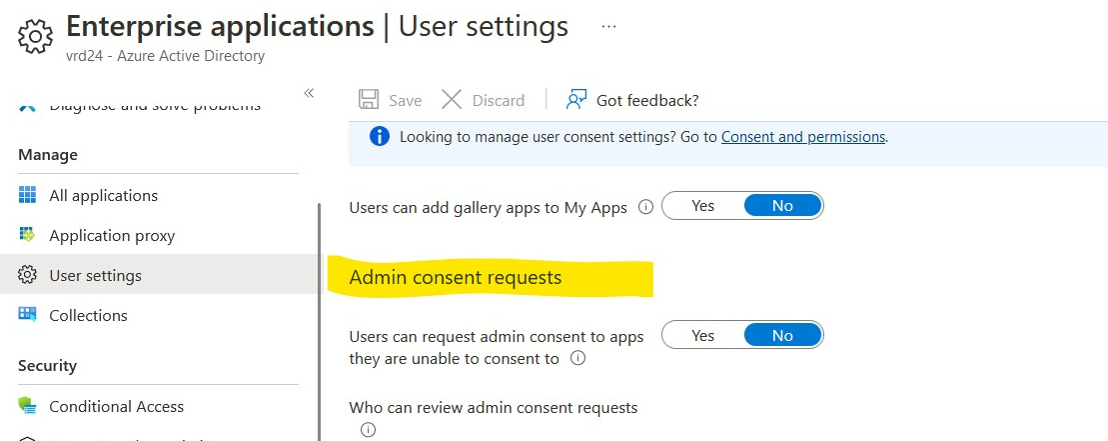Set request admin consent to No
Screen dimensions: 1108x441
point(783,336)
